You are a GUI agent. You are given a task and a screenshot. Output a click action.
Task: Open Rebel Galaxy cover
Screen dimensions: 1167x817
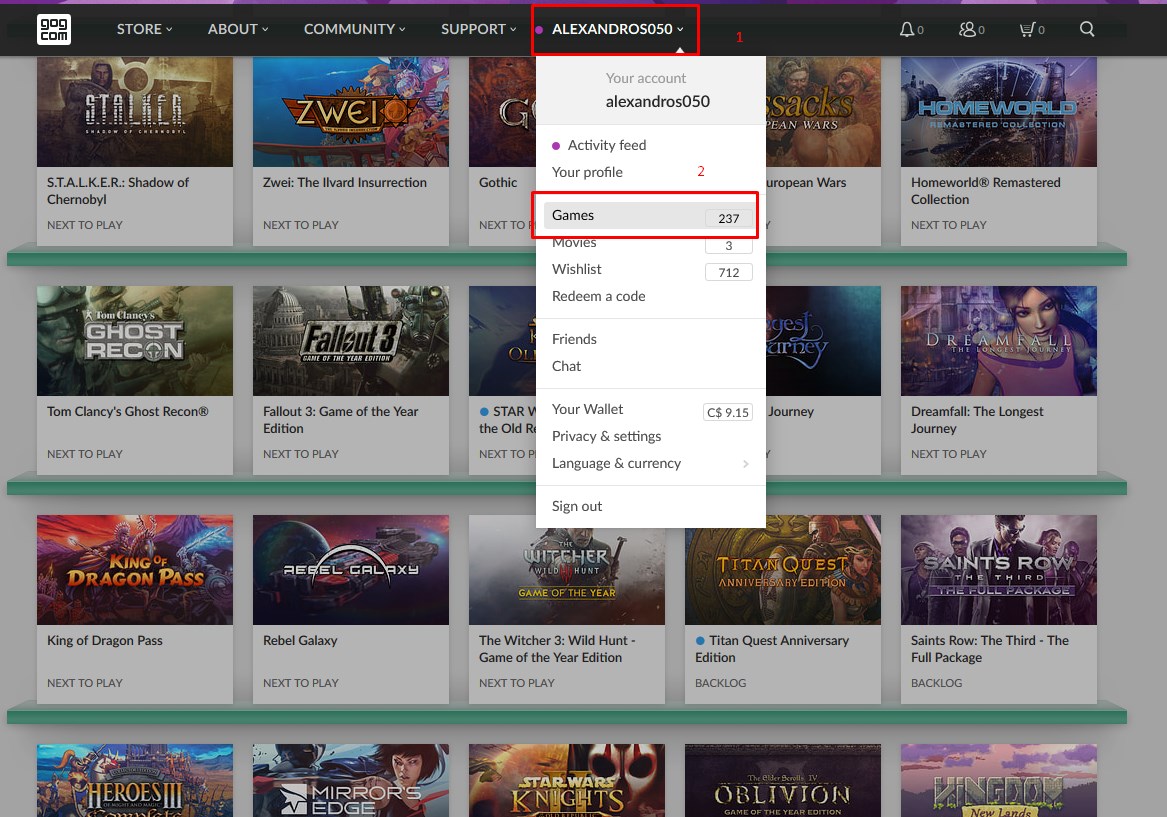tap(351, 570)
